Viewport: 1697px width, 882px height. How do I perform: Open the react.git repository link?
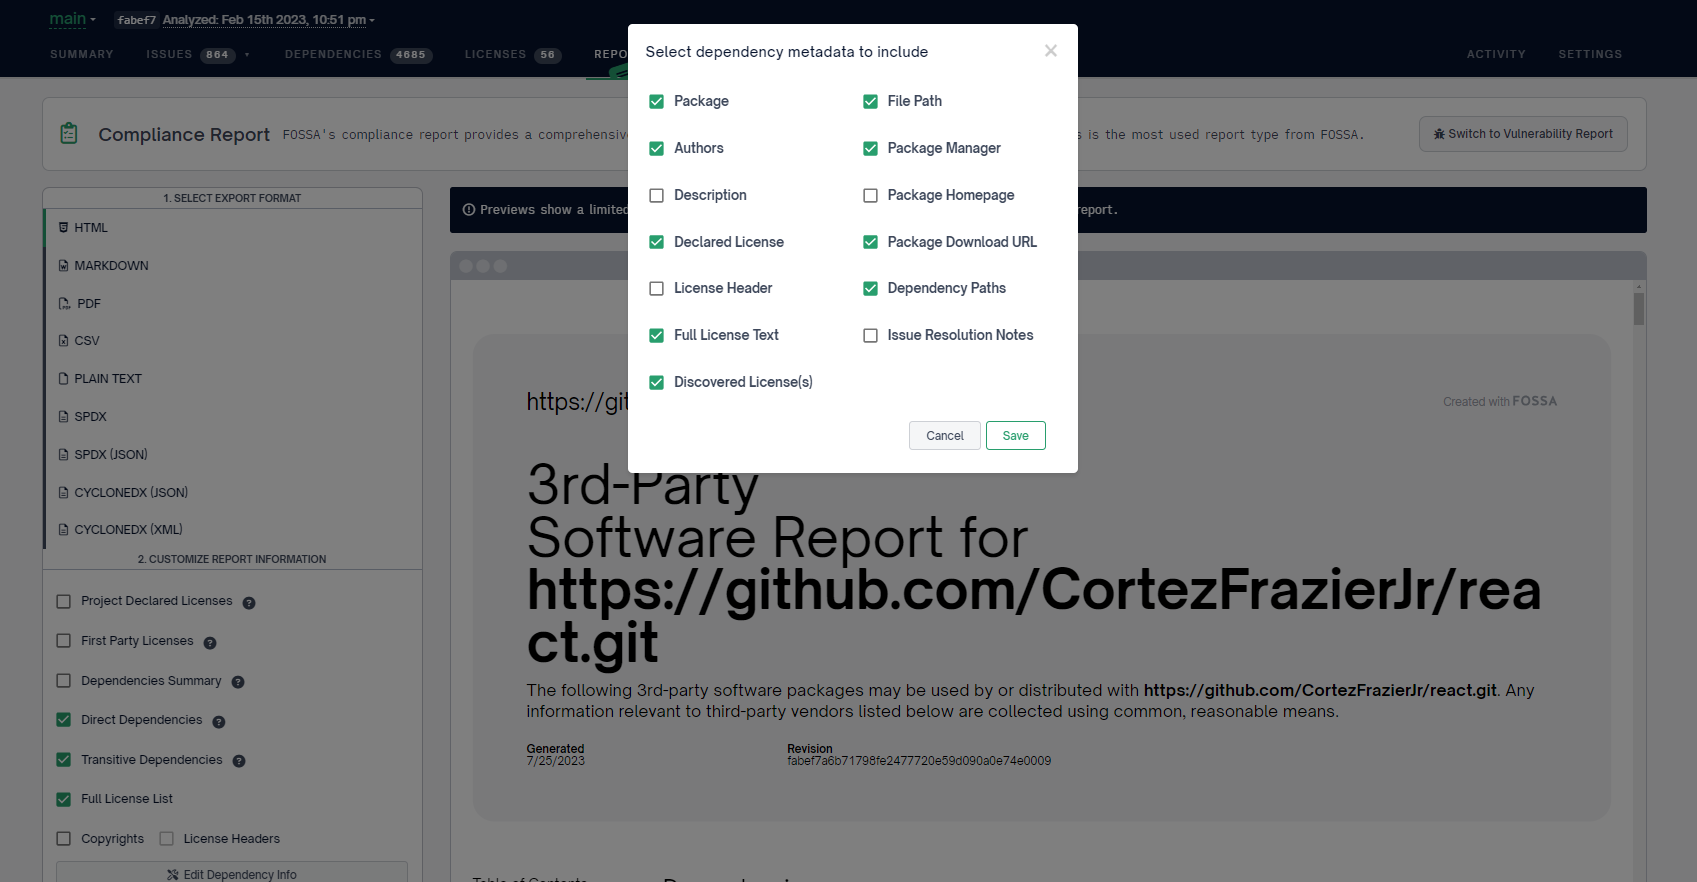(x=1320, y=690)
